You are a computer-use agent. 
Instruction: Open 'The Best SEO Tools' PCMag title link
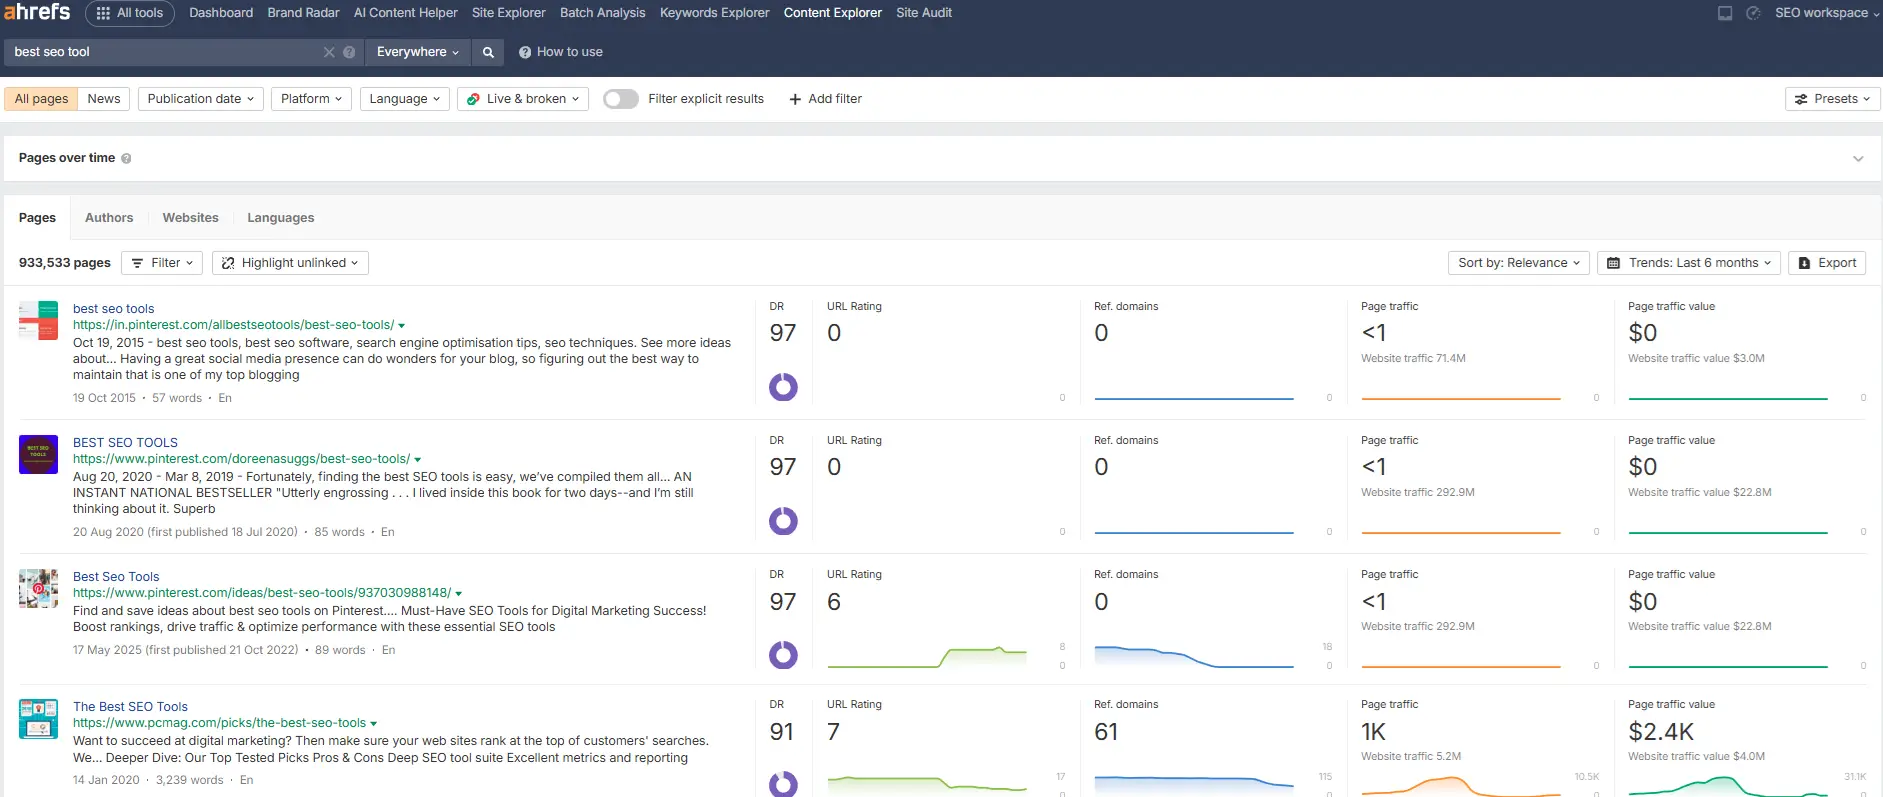130,707
